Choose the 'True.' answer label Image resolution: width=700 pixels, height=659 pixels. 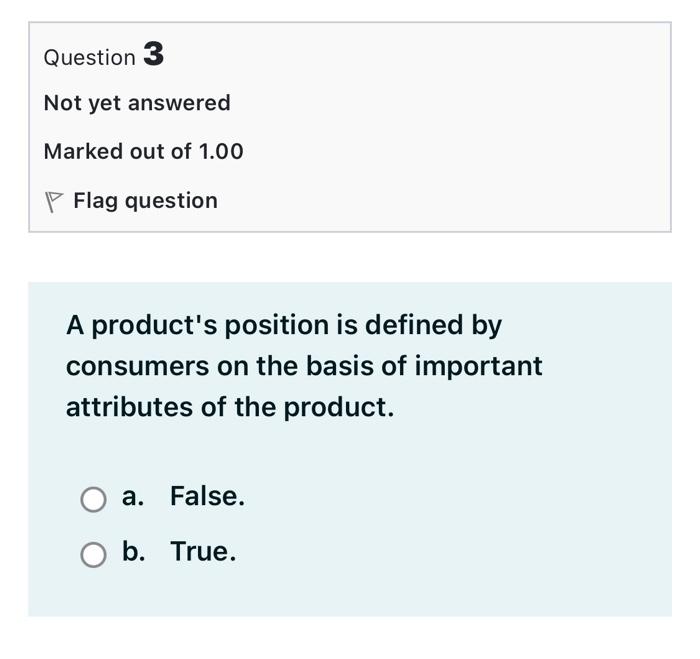pos(203,551)
